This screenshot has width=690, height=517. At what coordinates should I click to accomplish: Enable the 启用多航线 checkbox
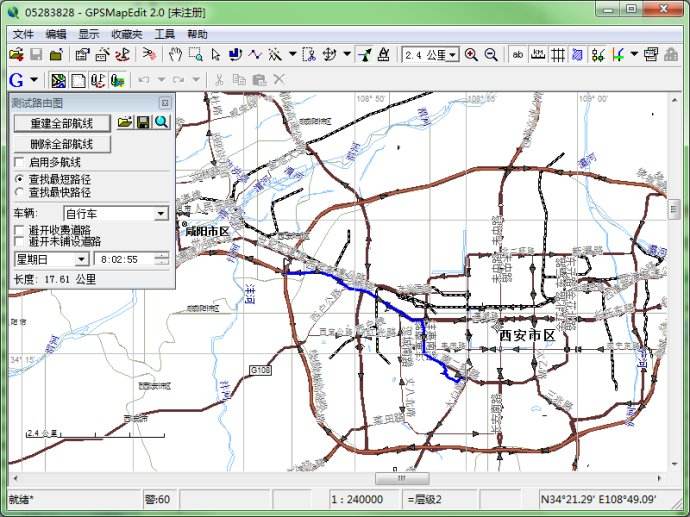pyautogui.click(x=20, y=162)
